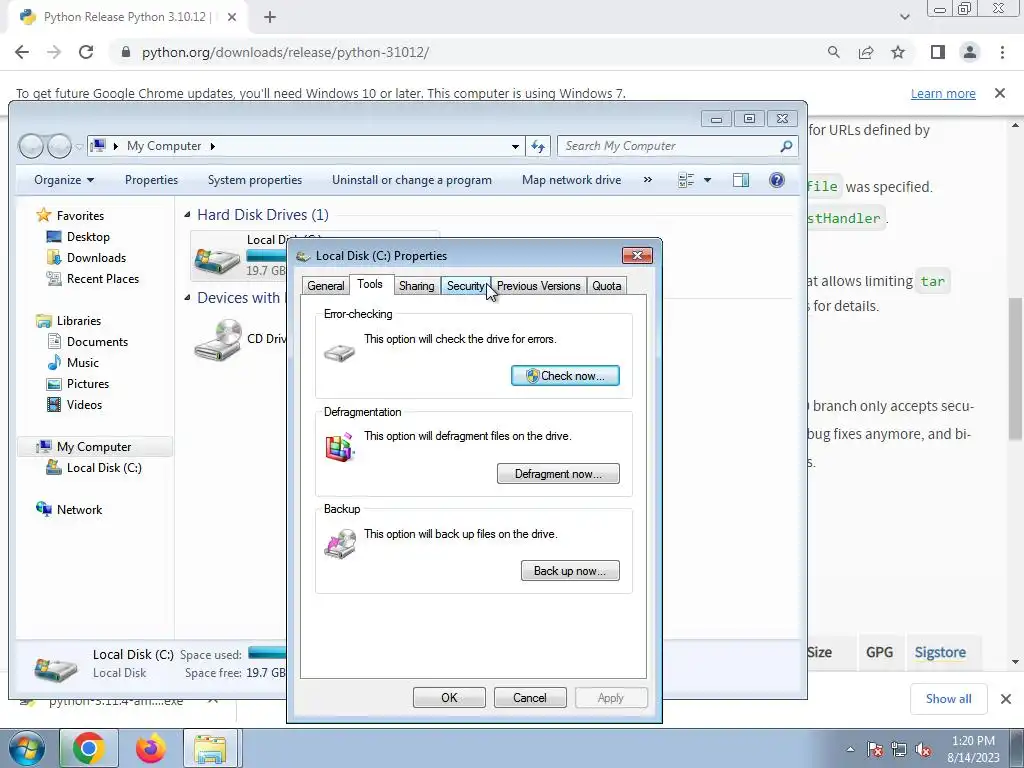Open Explorer help icon

tap(776, 180)
